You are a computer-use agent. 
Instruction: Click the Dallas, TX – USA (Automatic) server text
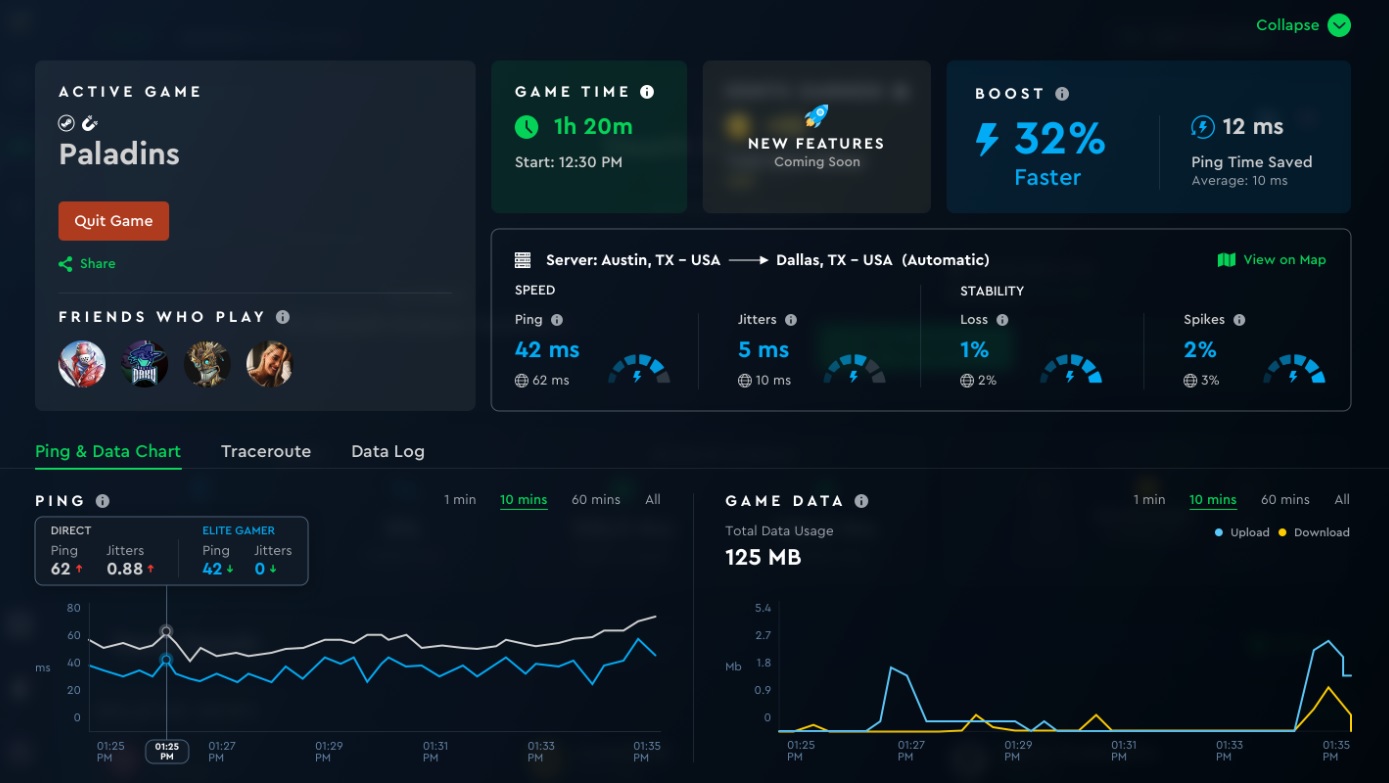coord(883,260)
